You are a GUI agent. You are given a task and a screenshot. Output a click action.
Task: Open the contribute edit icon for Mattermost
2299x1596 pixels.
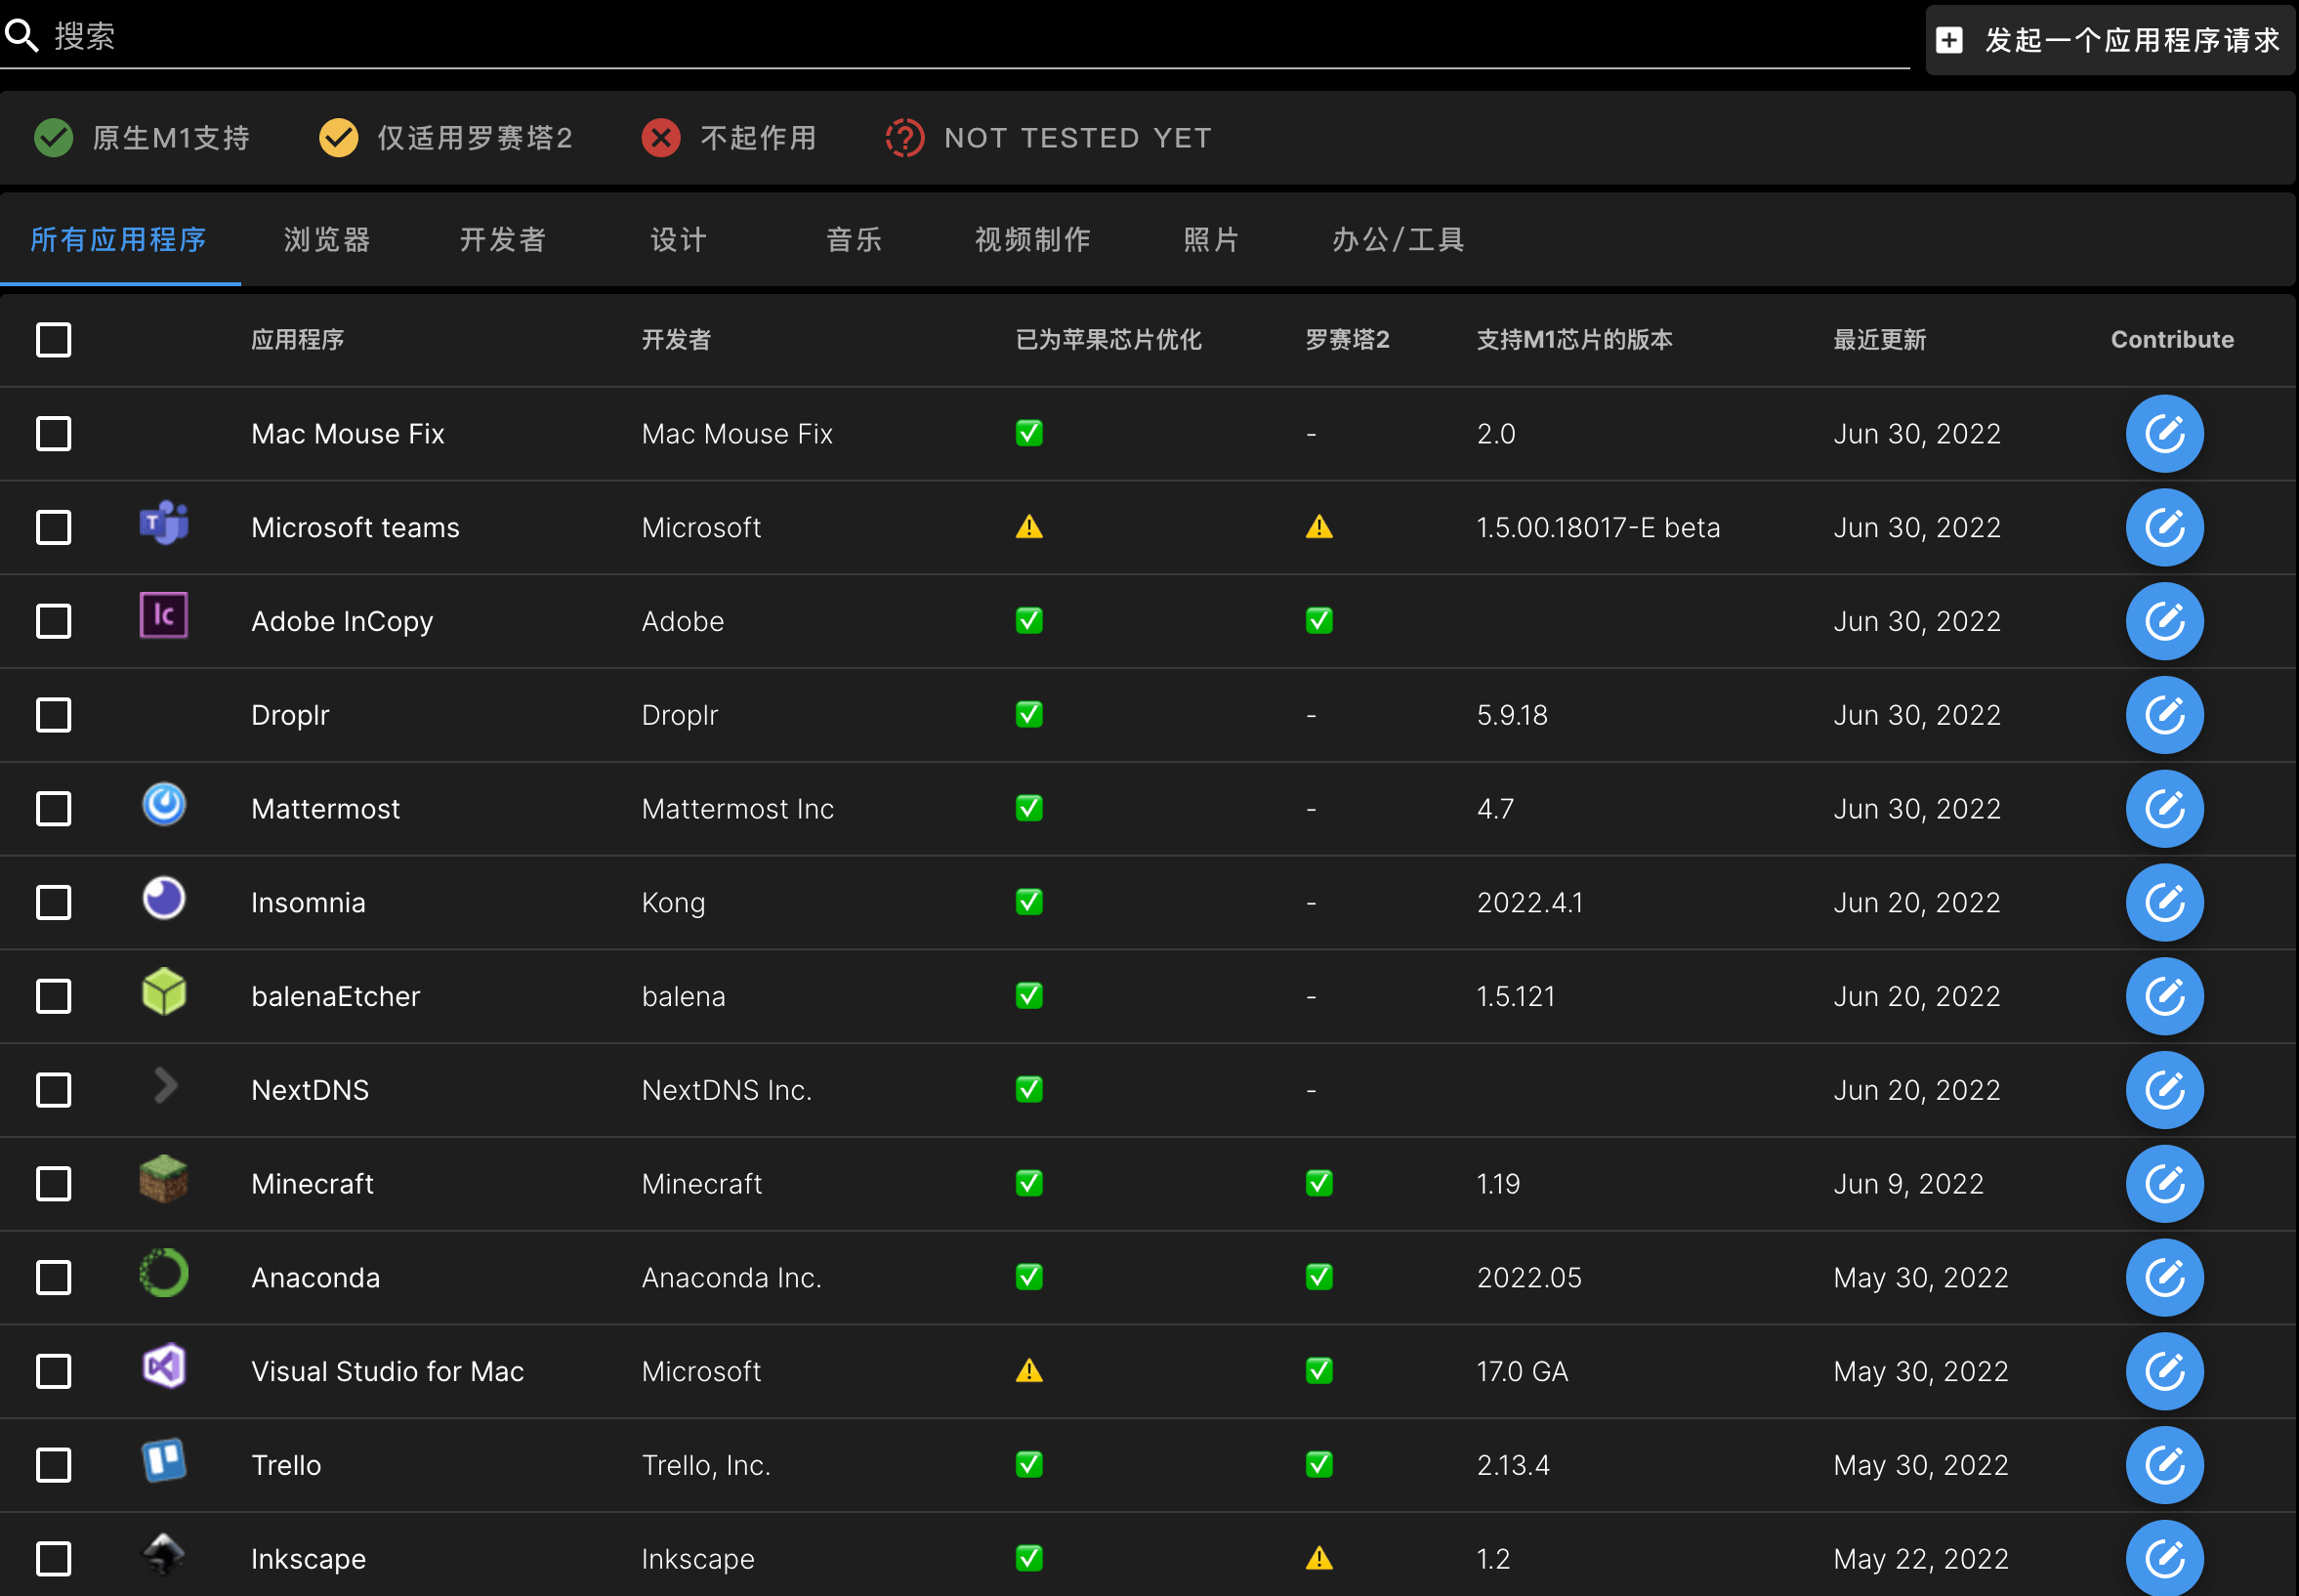coord(2164,808)
